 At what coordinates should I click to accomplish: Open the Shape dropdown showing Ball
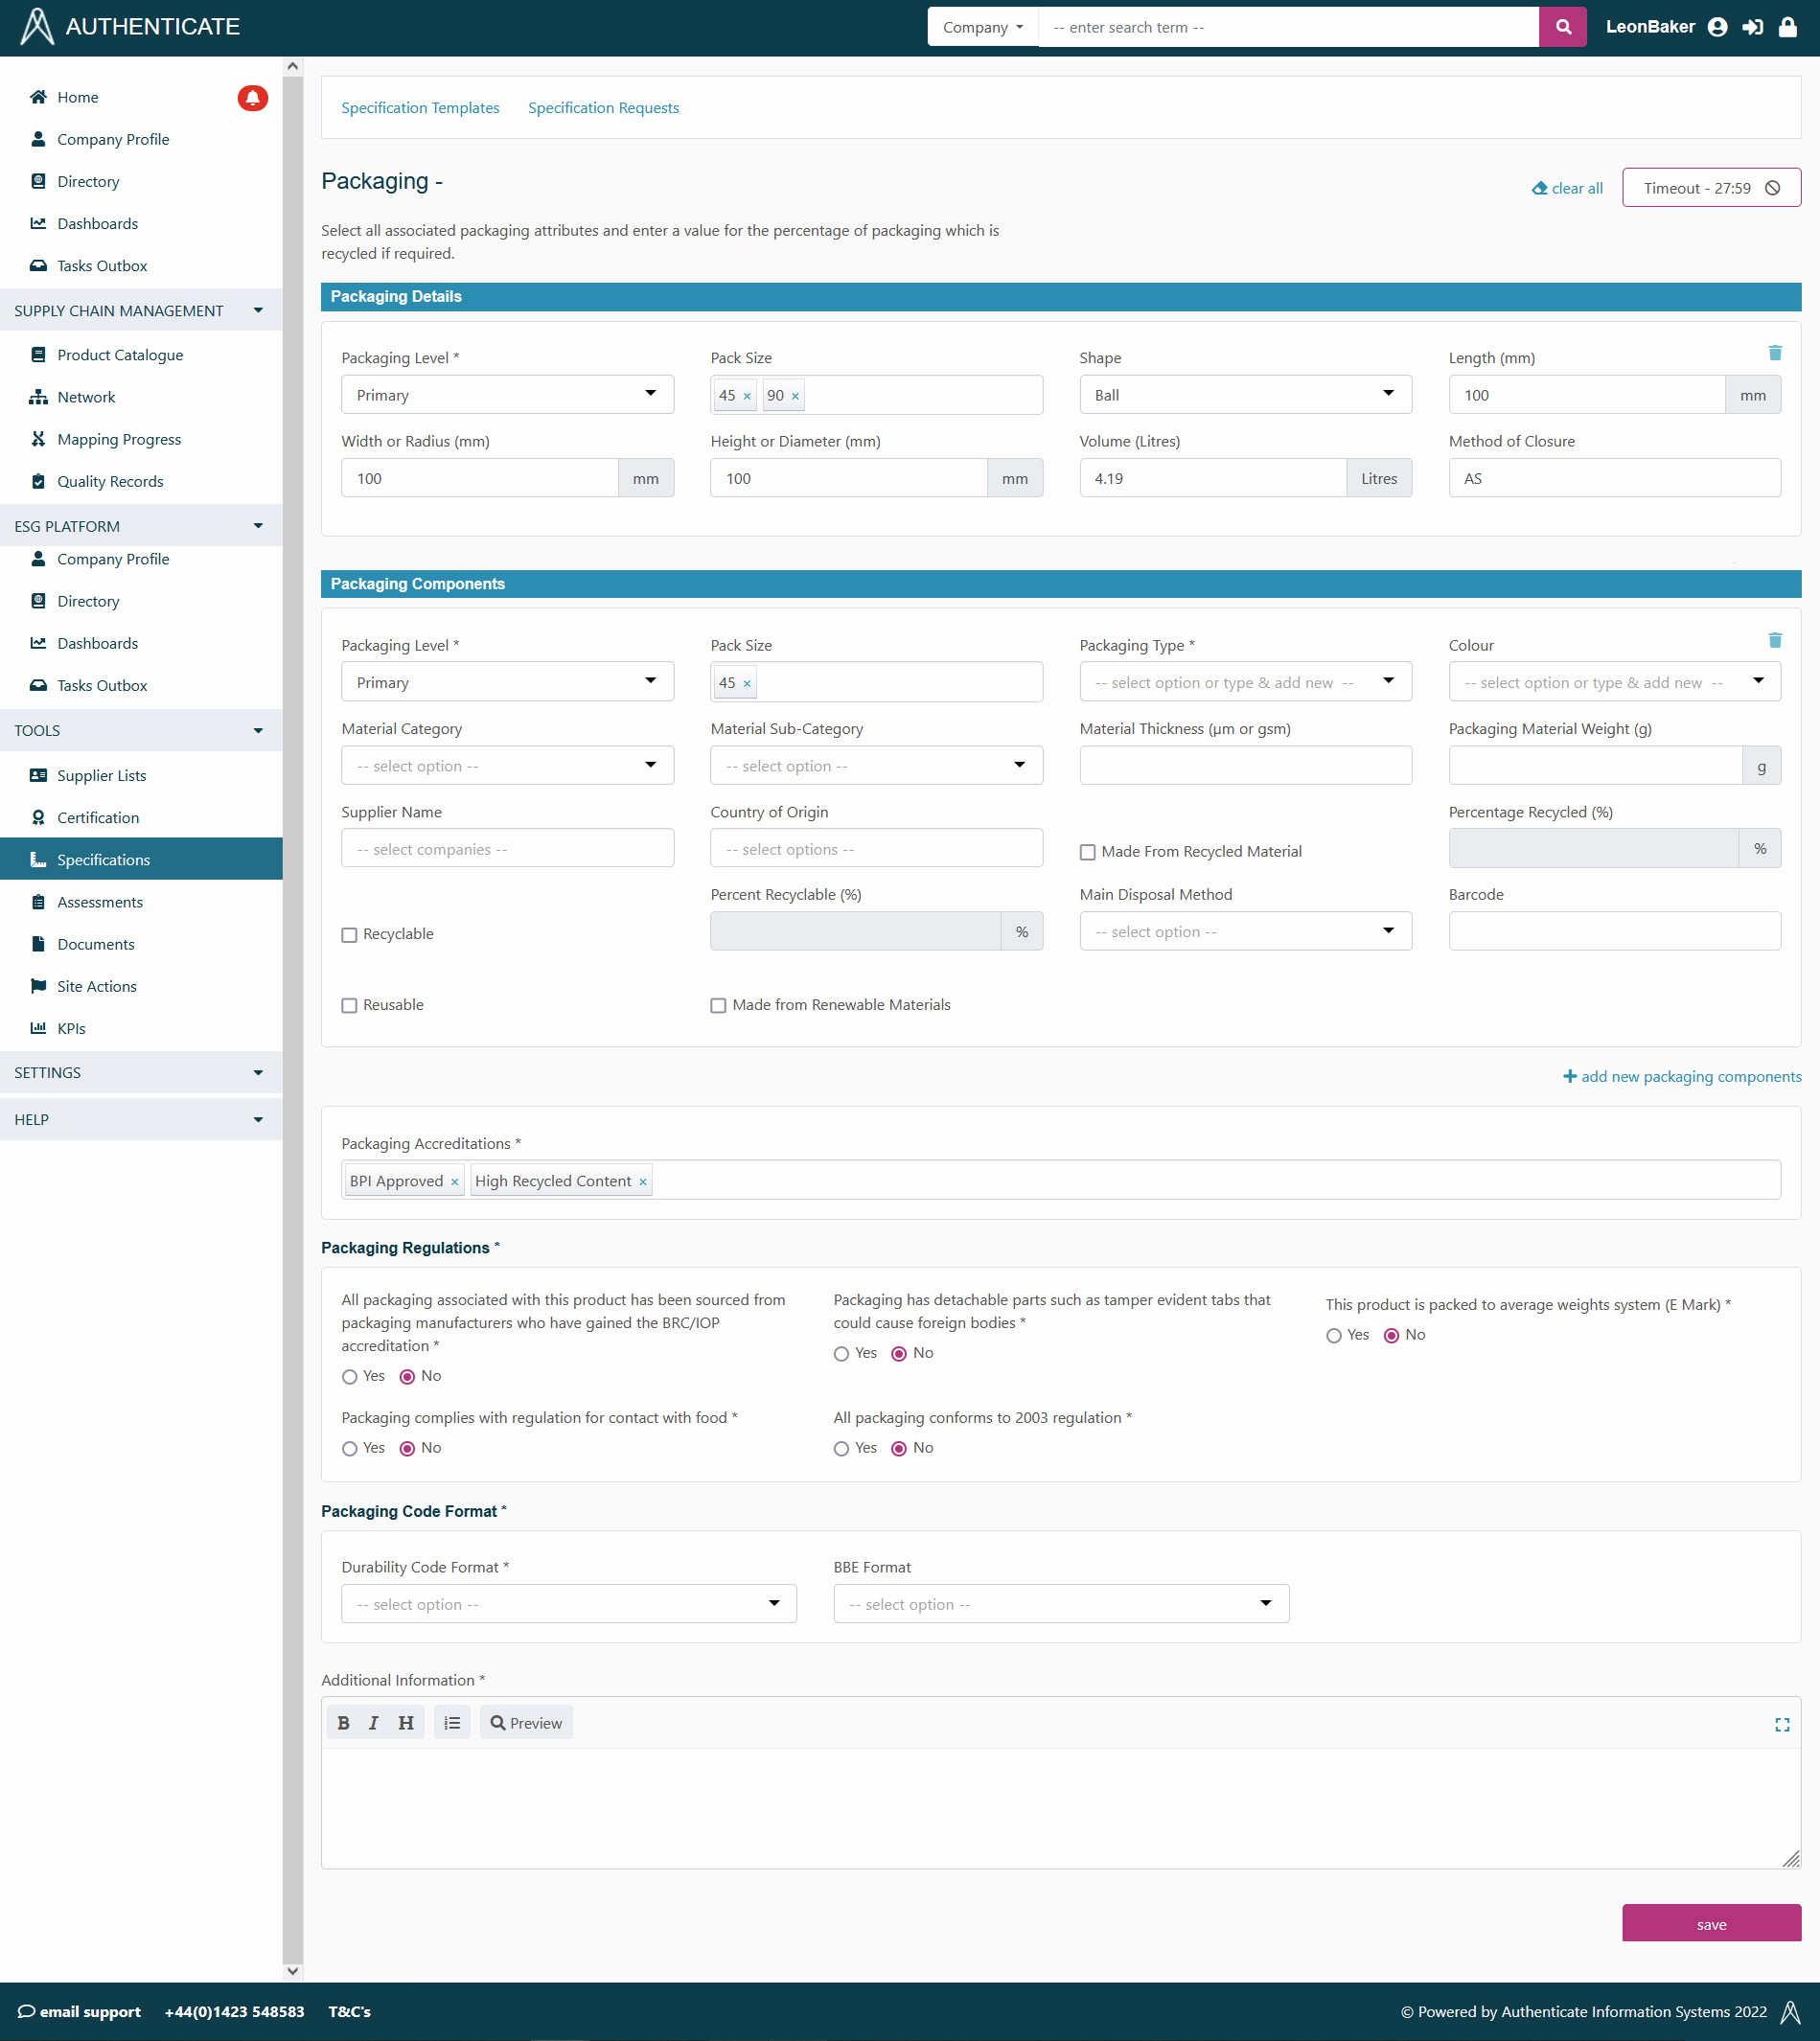1245,395
